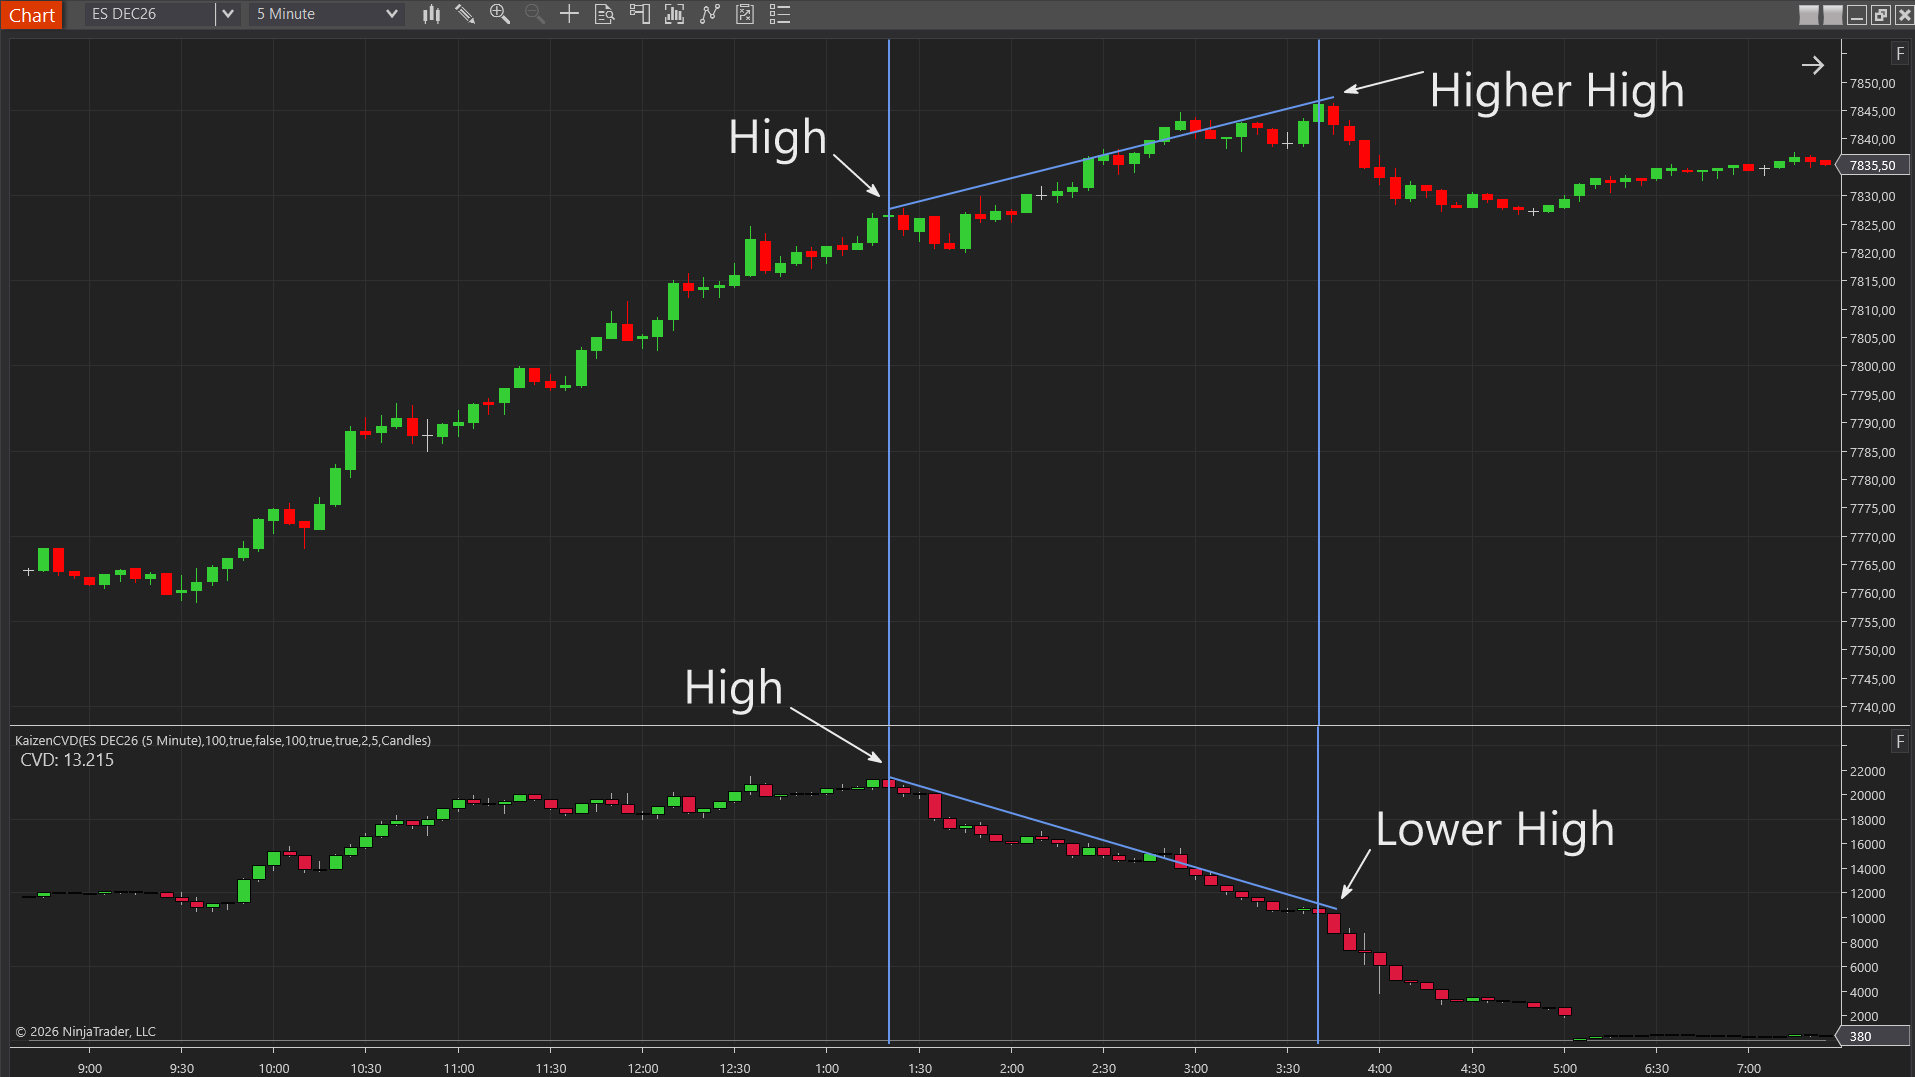This screenshot has height=1077, width=1915.
Task: Open the bar type chart style icon
Action: click(431, 14)
